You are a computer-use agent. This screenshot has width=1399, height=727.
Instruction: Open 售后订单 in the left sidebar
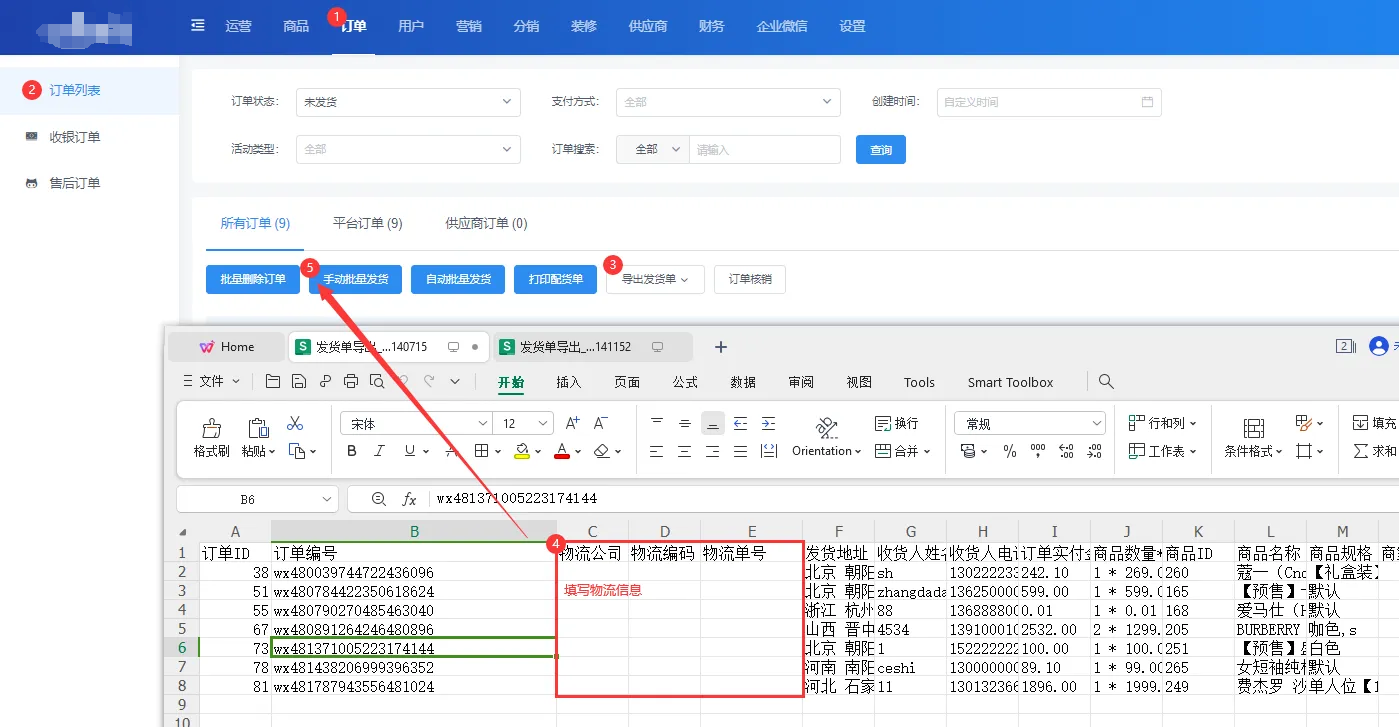pyautogui.click(x=75, y=183)
